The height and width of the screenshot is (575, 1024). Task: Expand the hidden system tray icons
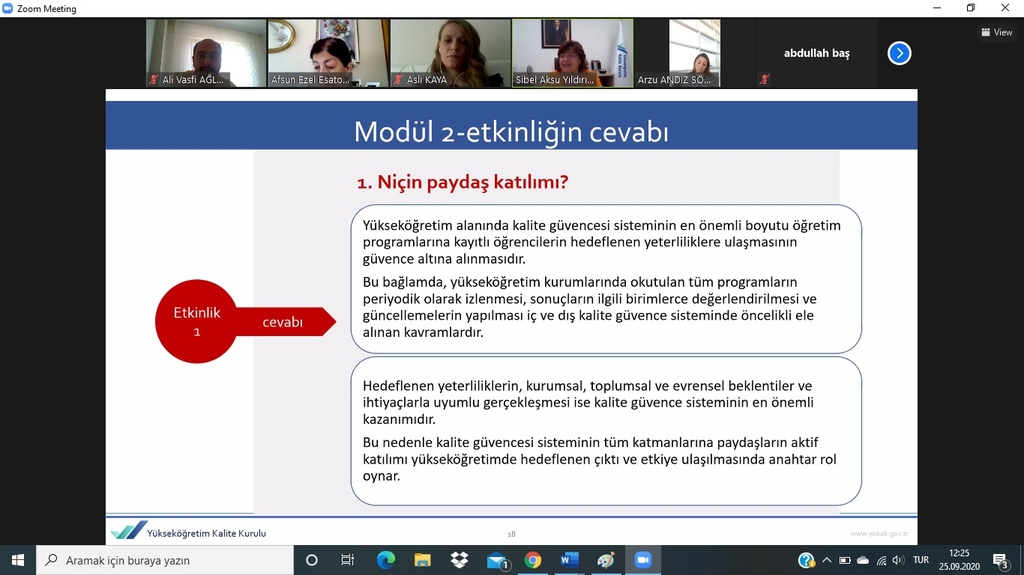pyautogui.click(x=827, y=560)
